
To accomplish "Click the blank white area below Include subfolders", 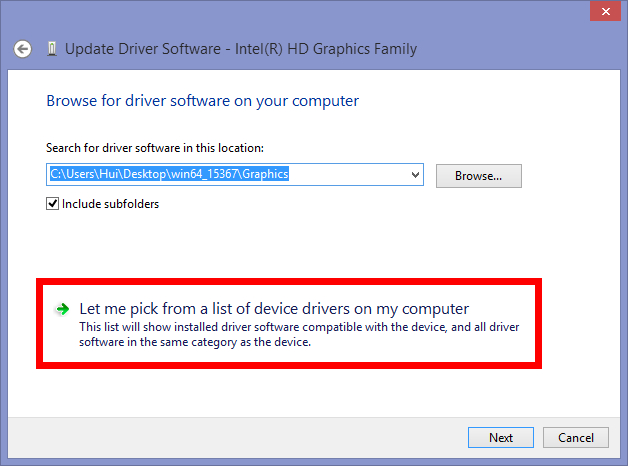I will 300,245.
